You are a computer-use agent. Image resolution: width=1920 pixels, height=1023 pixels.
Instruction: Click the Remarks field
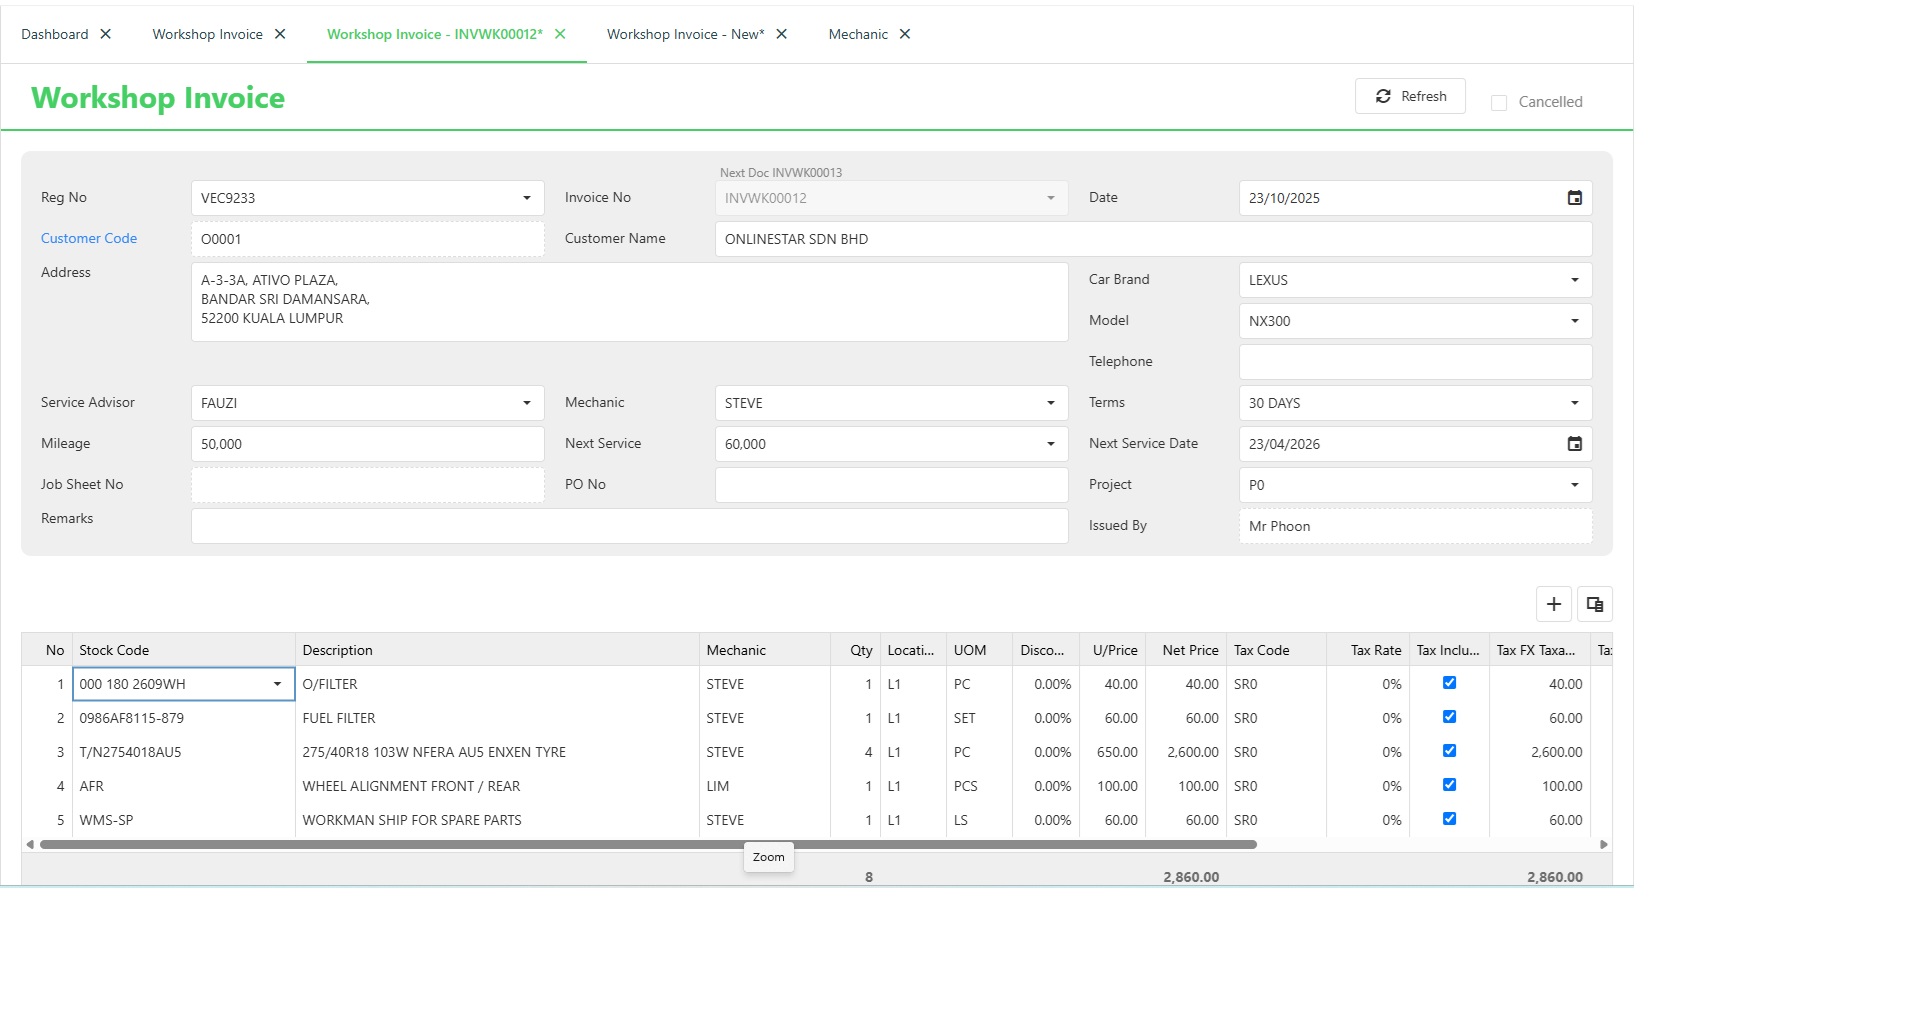tap(630, 526)
